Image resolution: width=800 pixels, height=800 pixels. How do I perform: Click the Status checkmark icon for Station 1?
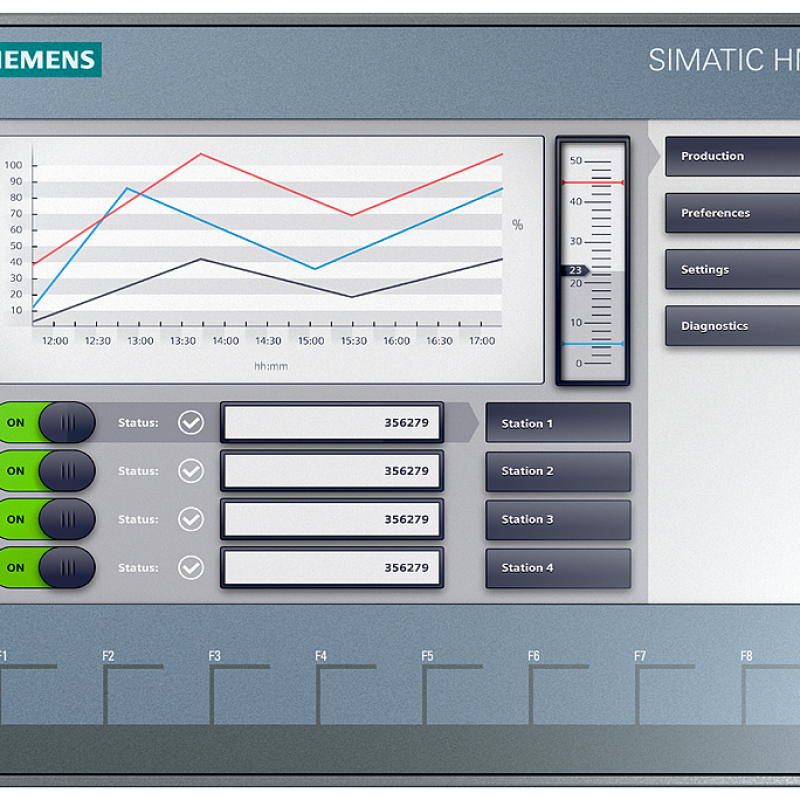pos(191,423)
